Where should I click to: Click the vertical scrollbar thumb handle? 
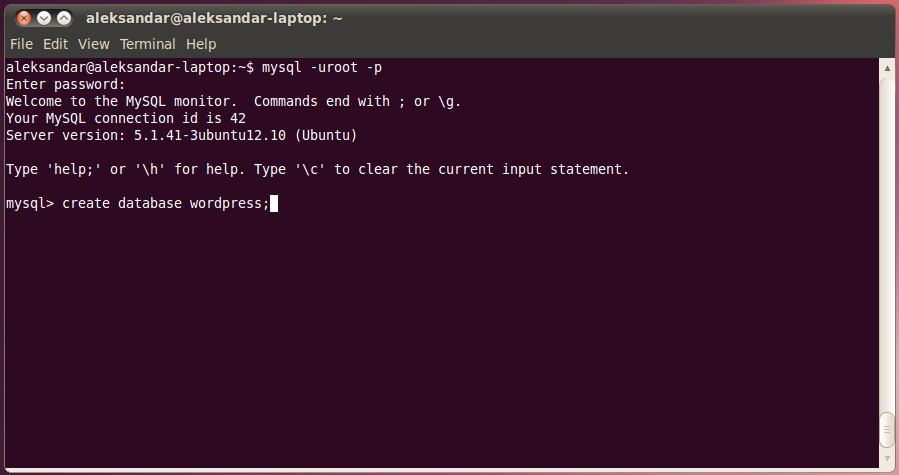(x=887, y=430)
